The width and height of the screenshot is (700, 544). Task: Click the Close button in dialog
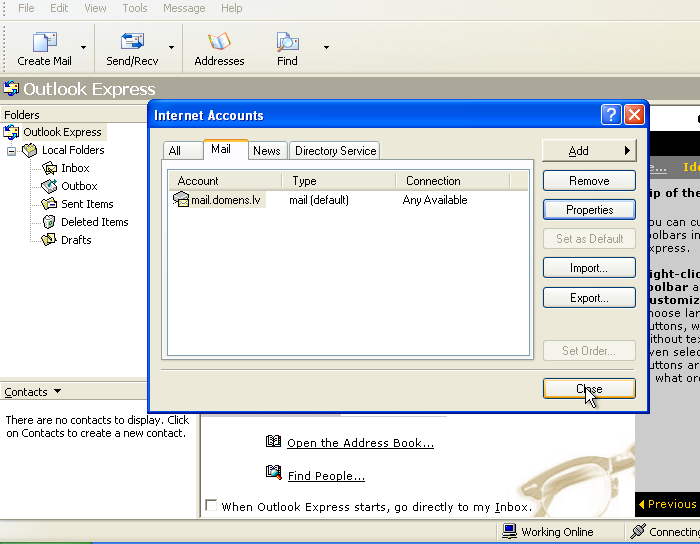589,389
